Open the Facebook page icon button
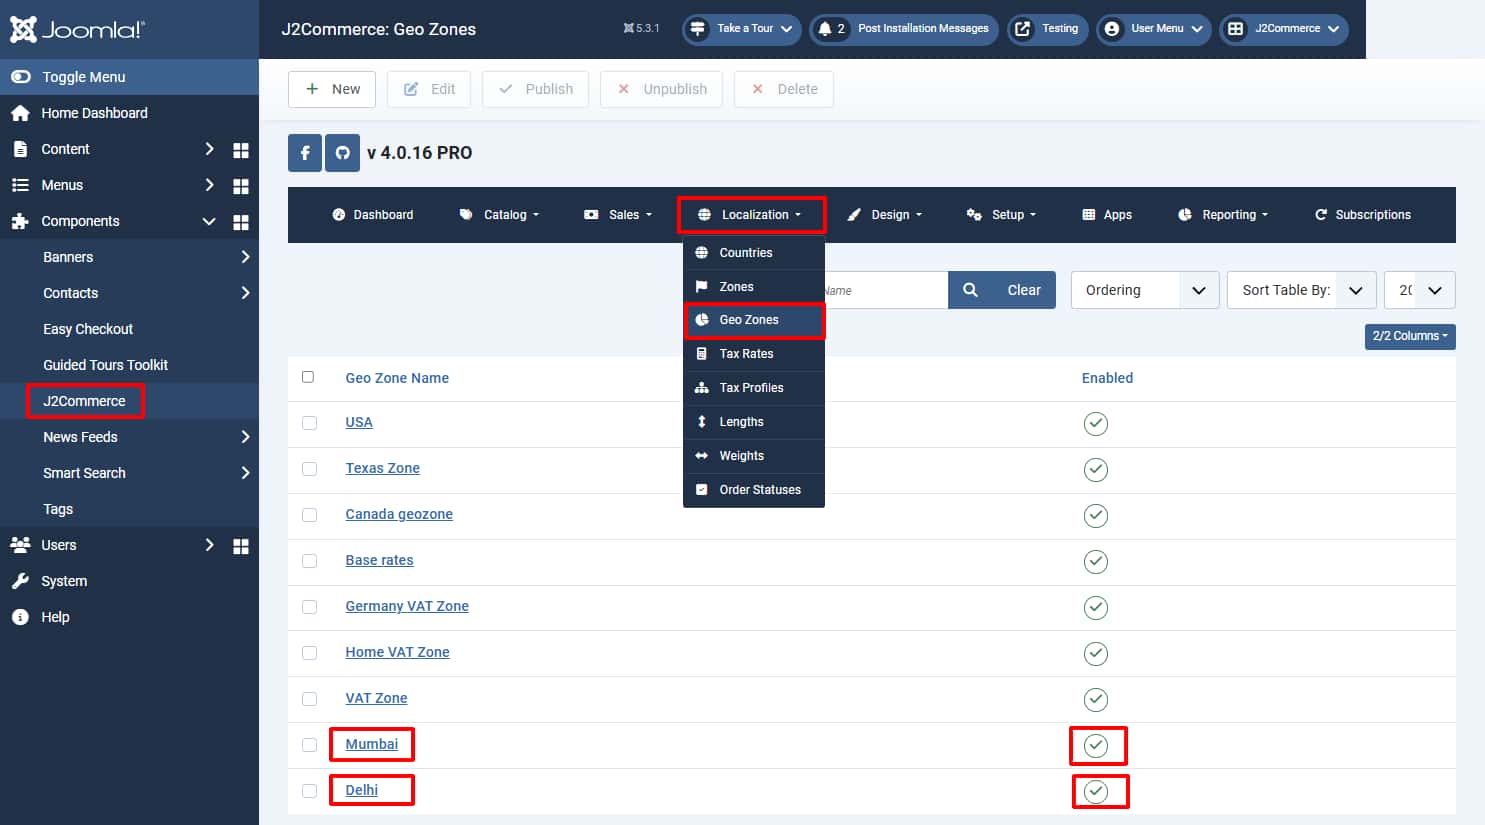Image resolution: width=1485 pixels, height=825 pixels. (x=305, y=153)
